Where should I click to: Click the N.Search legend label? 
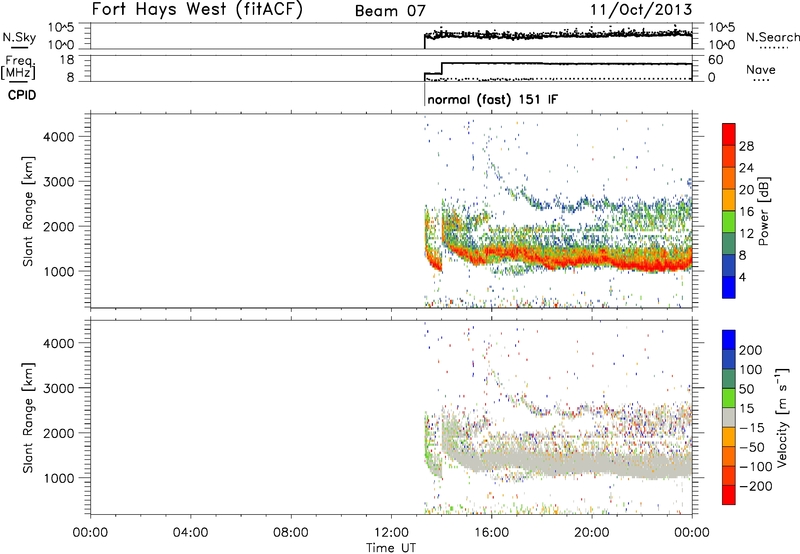pyautogui.click(x=772, y=37)
